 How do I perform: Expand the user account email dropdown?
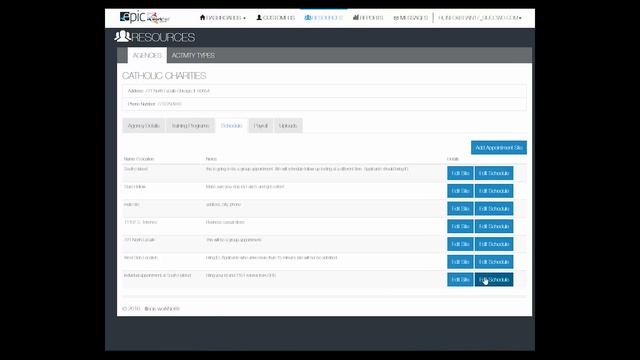point(480,18)
